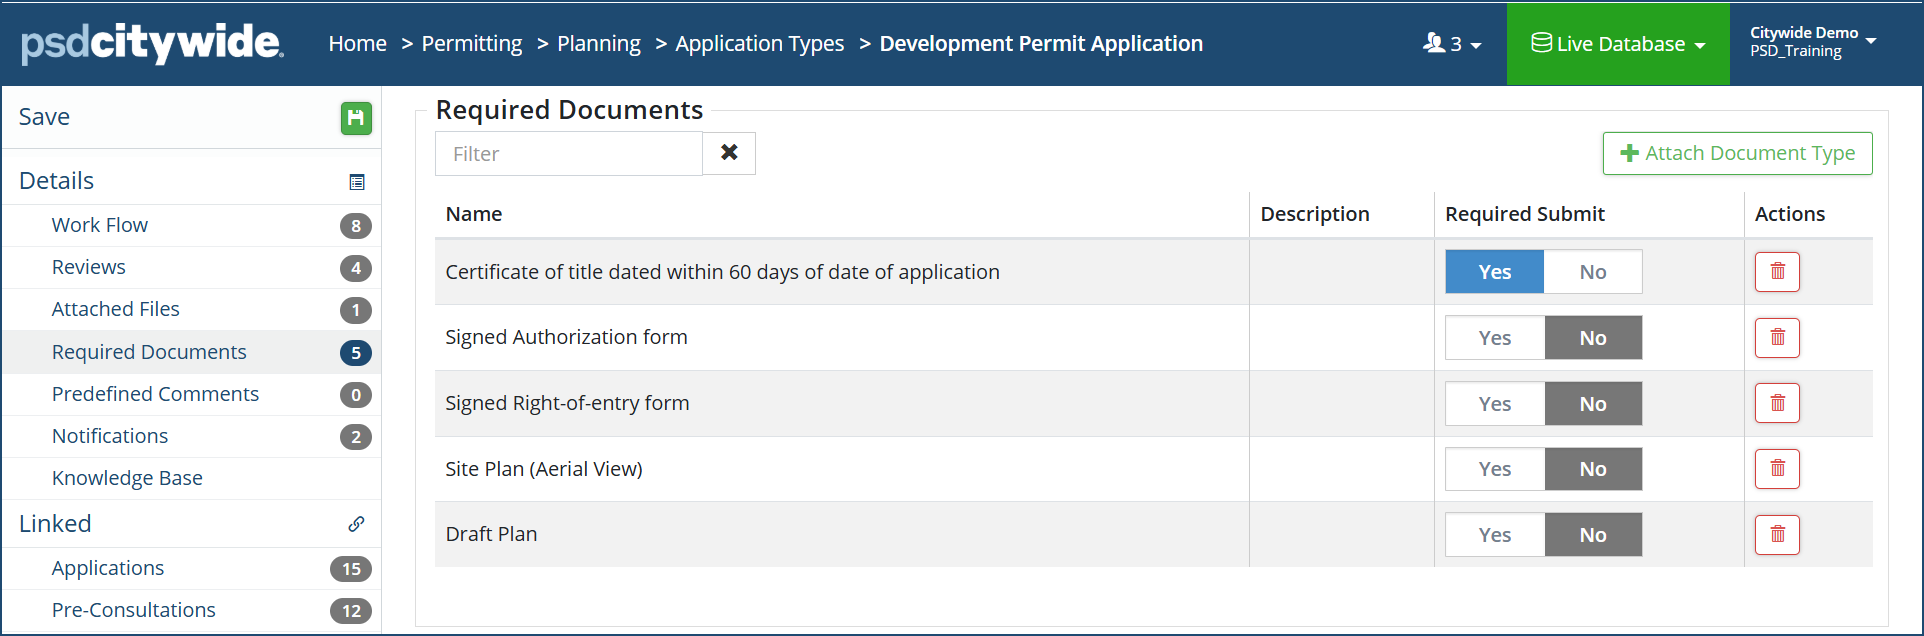The height and width of the screenshot is (636, 1924).
Task: Clear the filter with the X button
Action: tap(729, 153)
